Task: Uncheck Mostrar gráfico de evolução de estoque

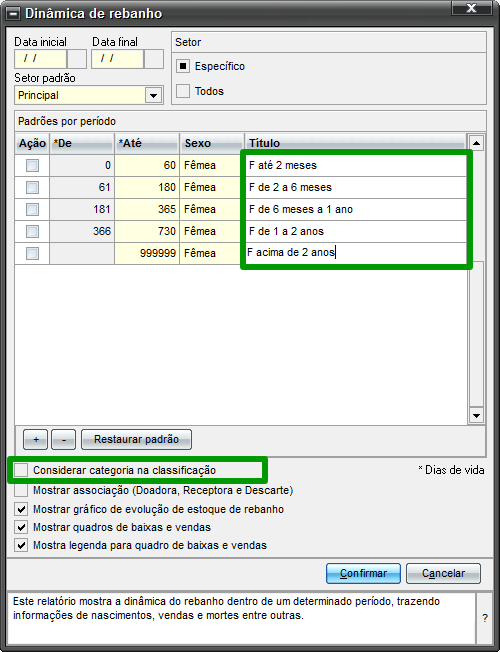Action: [x=21, y=509]
